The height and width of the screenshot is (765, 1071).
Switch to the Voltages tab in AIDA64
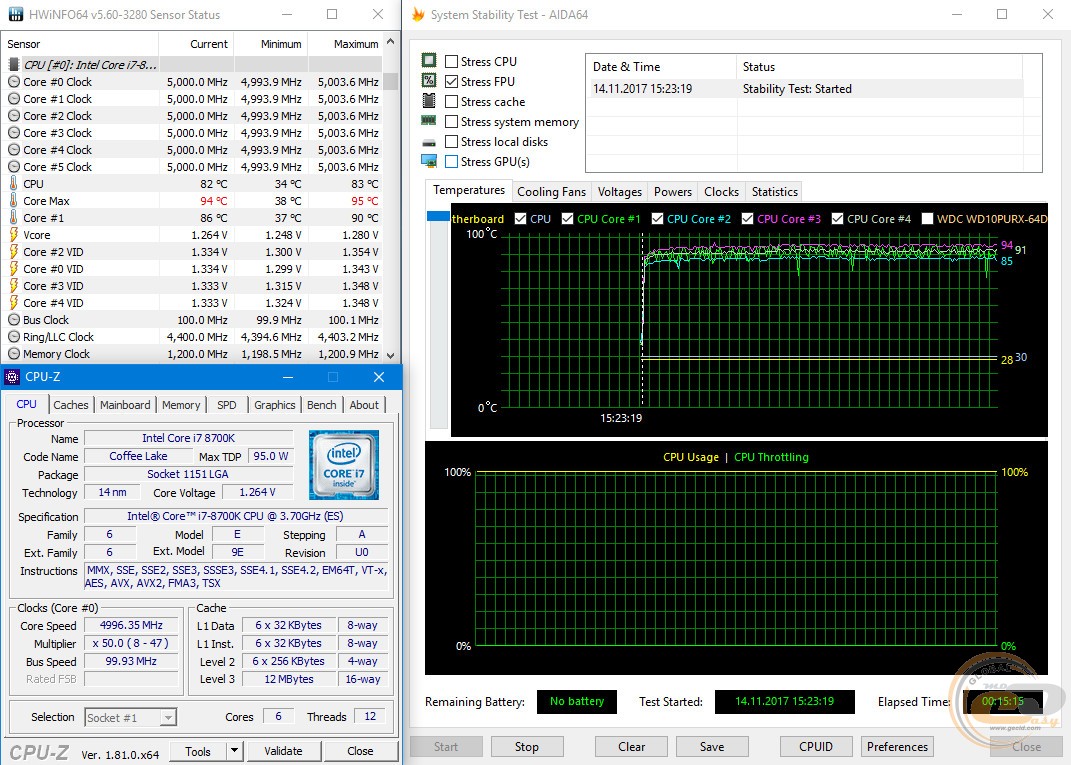[620, 192]
